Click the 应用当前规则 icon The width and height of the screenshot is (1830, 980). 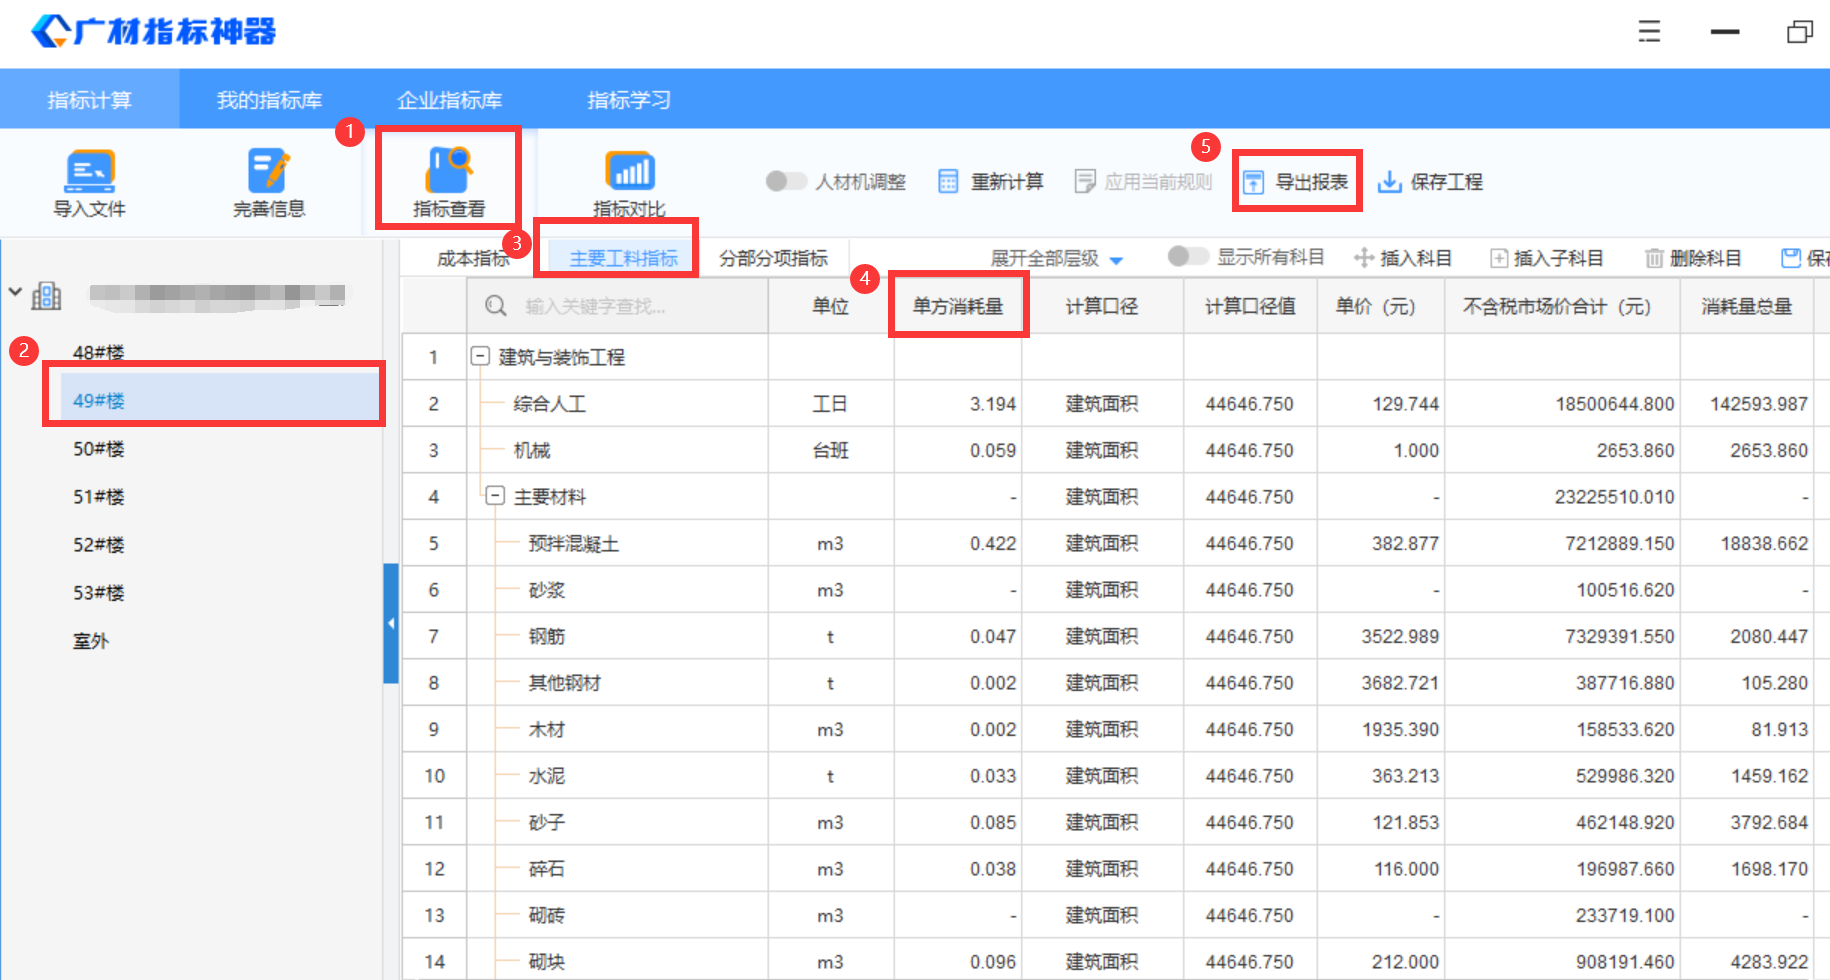[x=1085, y=181]
